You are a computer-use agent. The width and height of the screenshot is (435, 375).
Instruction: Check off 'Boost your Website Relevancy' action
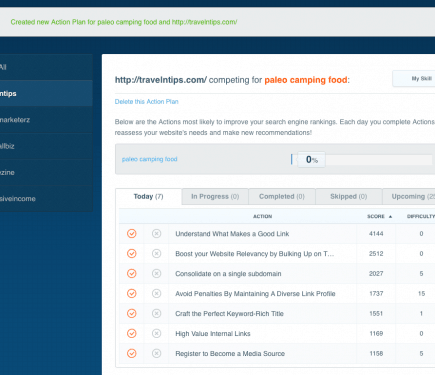[132, 253]
